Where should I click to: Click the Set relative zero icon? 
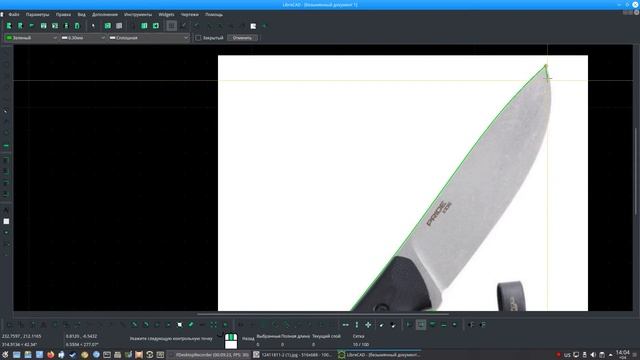(381, 324)
